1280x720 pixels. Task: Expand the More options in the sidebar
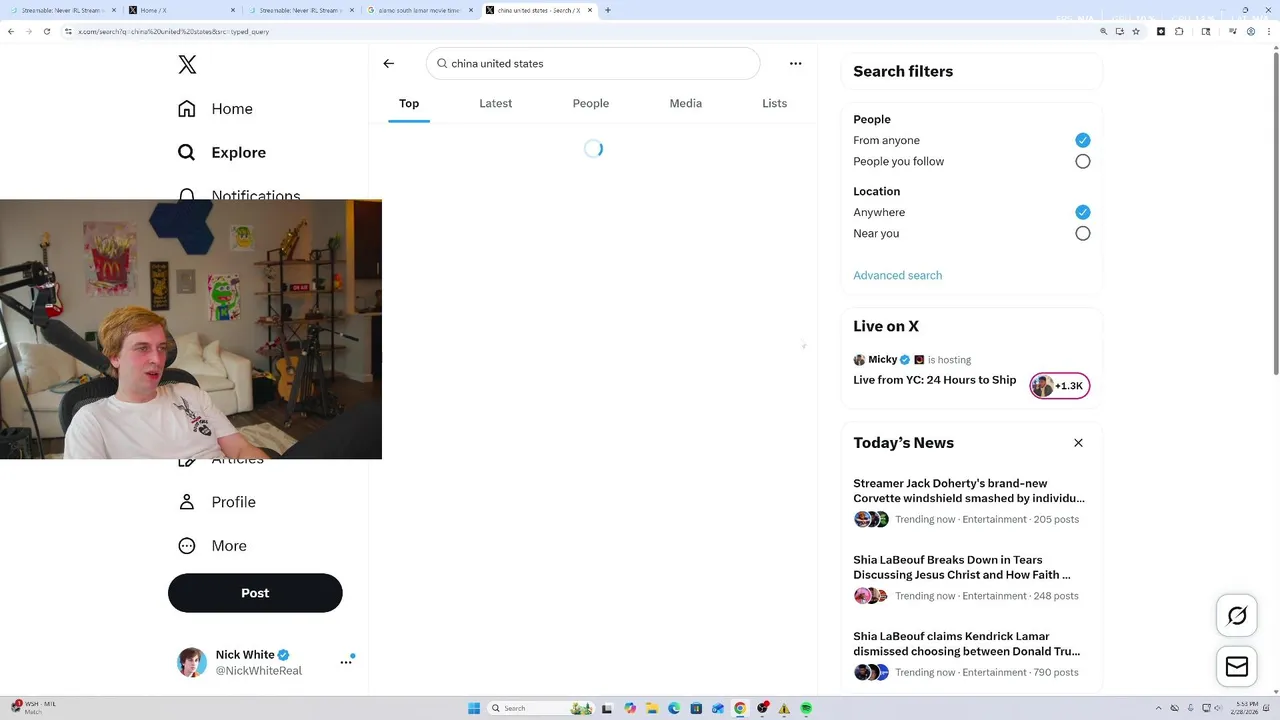coord(212,546)
